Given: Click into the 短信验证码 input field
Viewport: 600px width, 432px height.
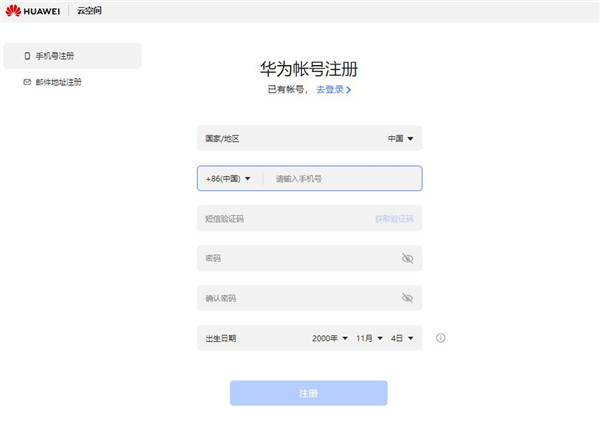Looking at the screenshot, I should click(x=280, y=218).
